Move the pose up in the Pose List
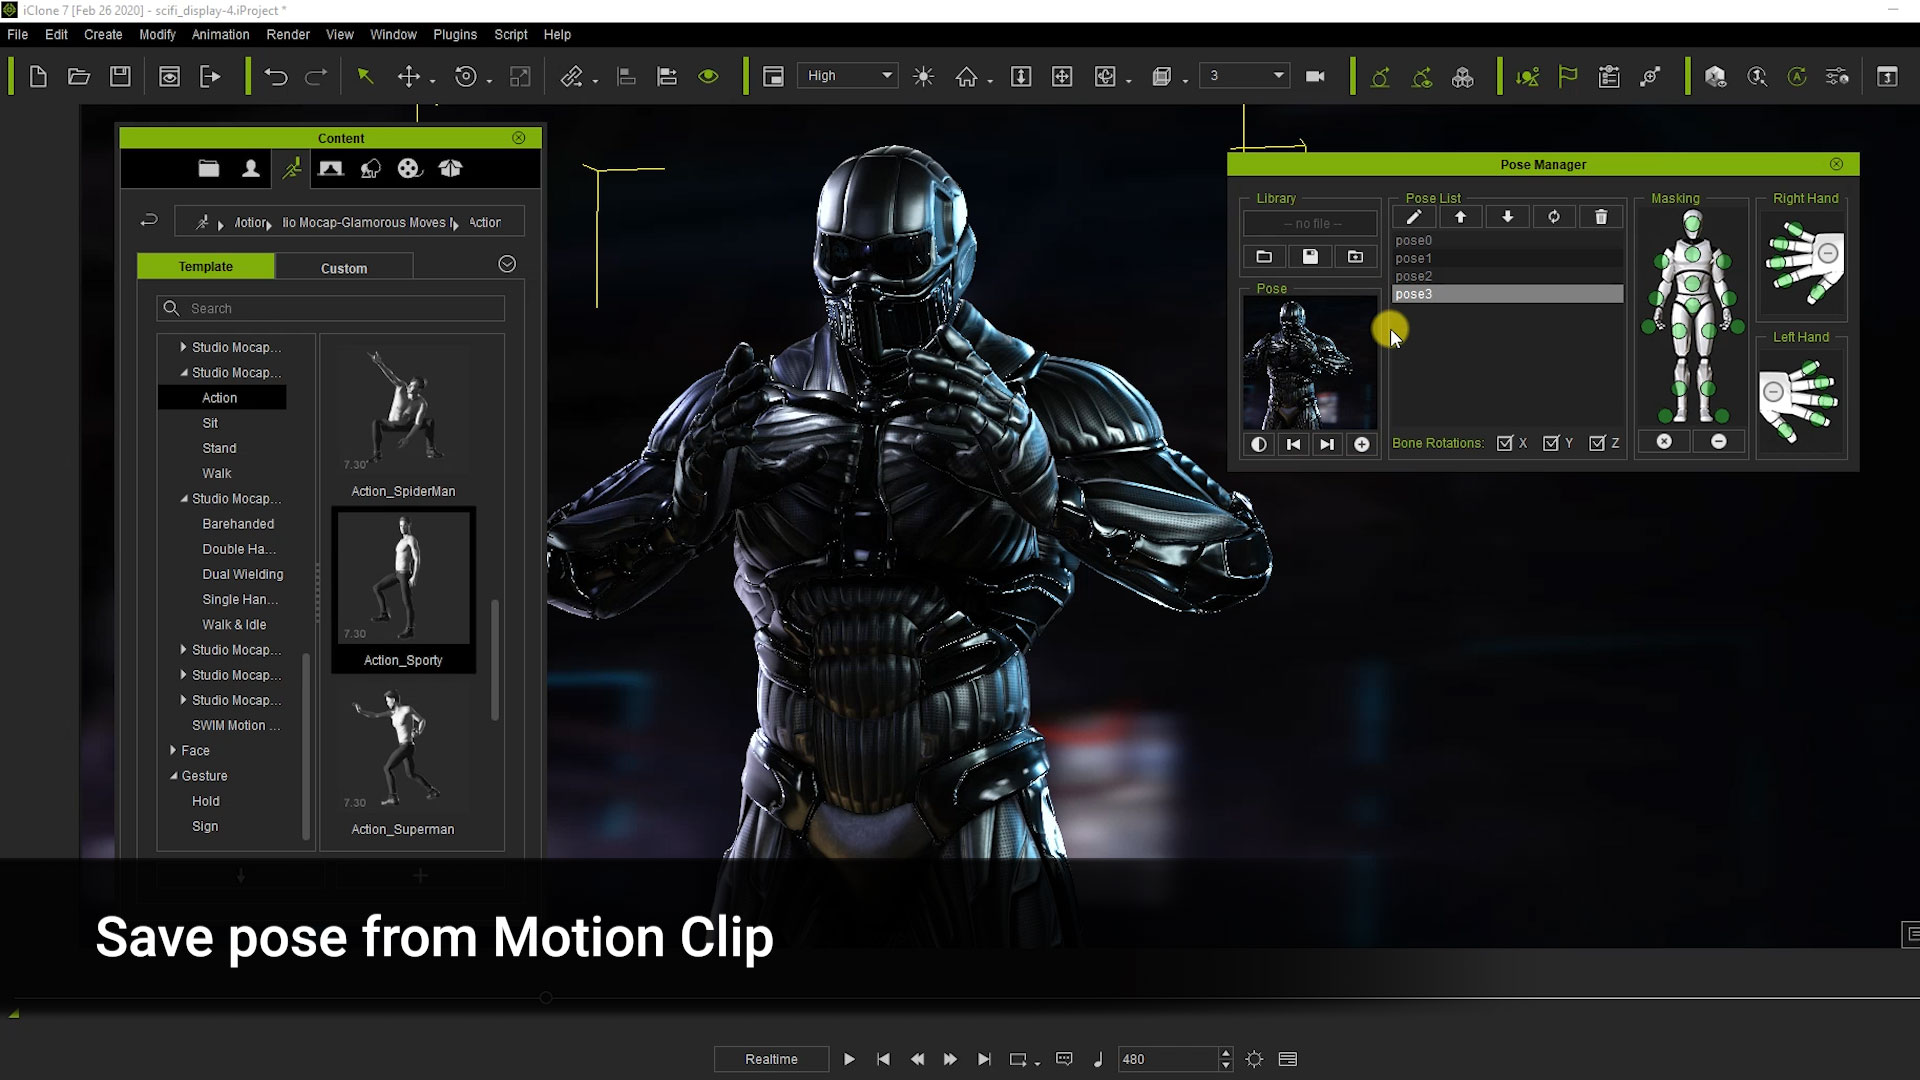1920x1080 pixels. coord(1460,217)
